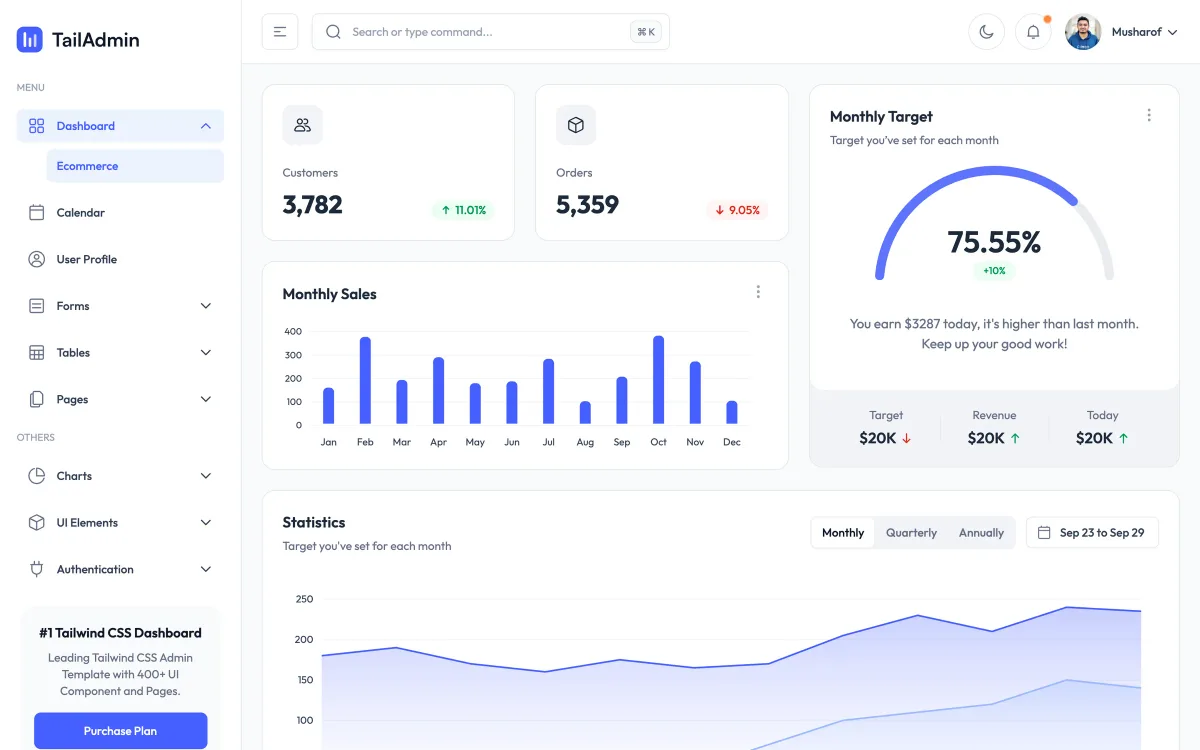Click the TailAdmin brand name
Image resolution: width=1200 pixels, height=750 pixels.
point(96,40)
